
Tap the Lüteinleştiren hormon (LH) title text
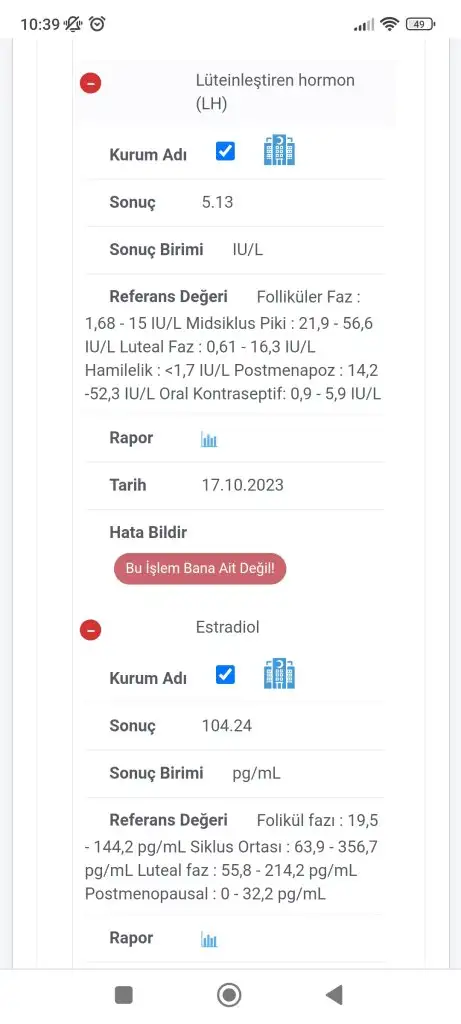click(275, 92)
